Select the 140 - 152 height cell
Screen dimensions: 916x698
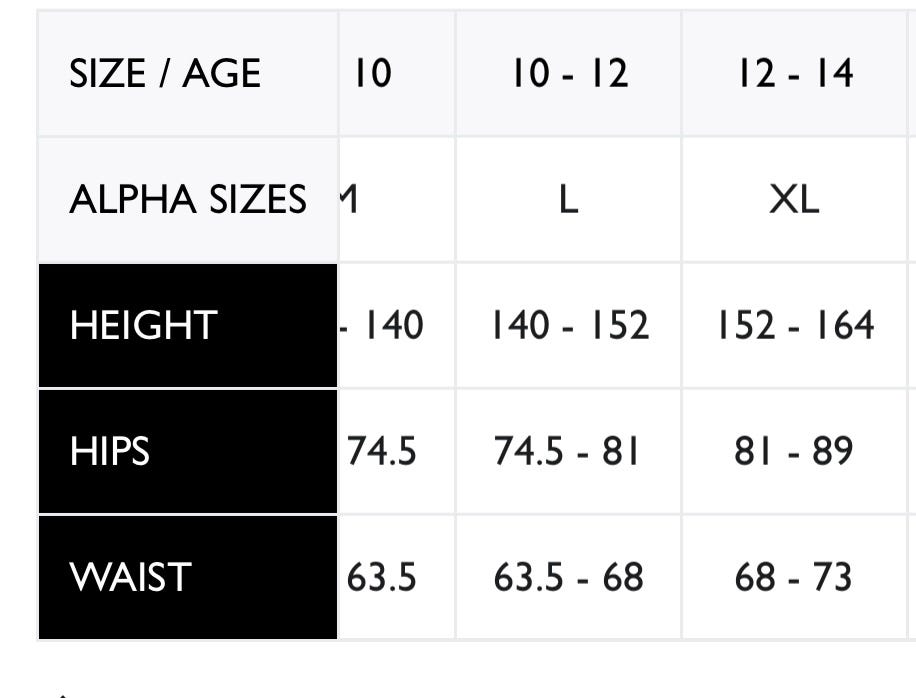pyautogui.click(x=569, y=326)
